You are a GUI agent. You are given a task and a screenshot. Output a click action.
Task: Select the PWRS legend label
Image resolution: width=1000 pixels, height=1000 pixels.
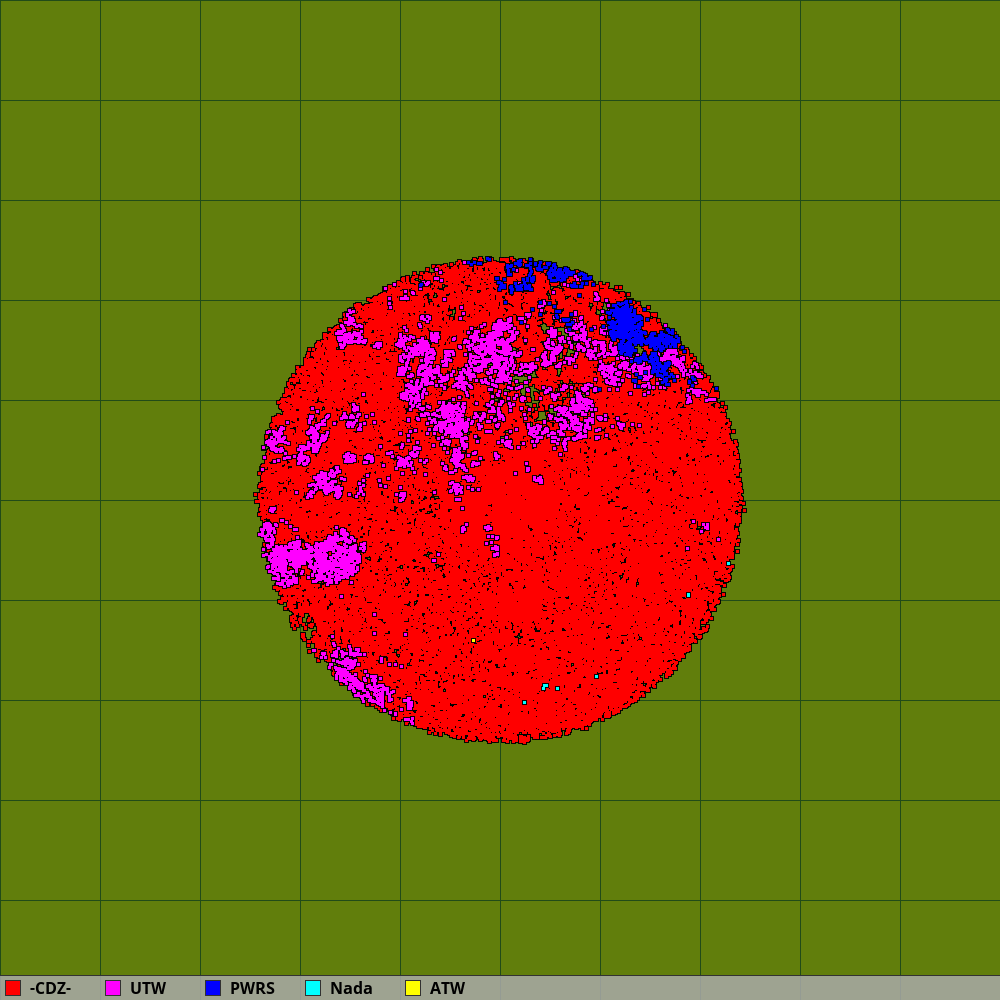coord(253,988)
